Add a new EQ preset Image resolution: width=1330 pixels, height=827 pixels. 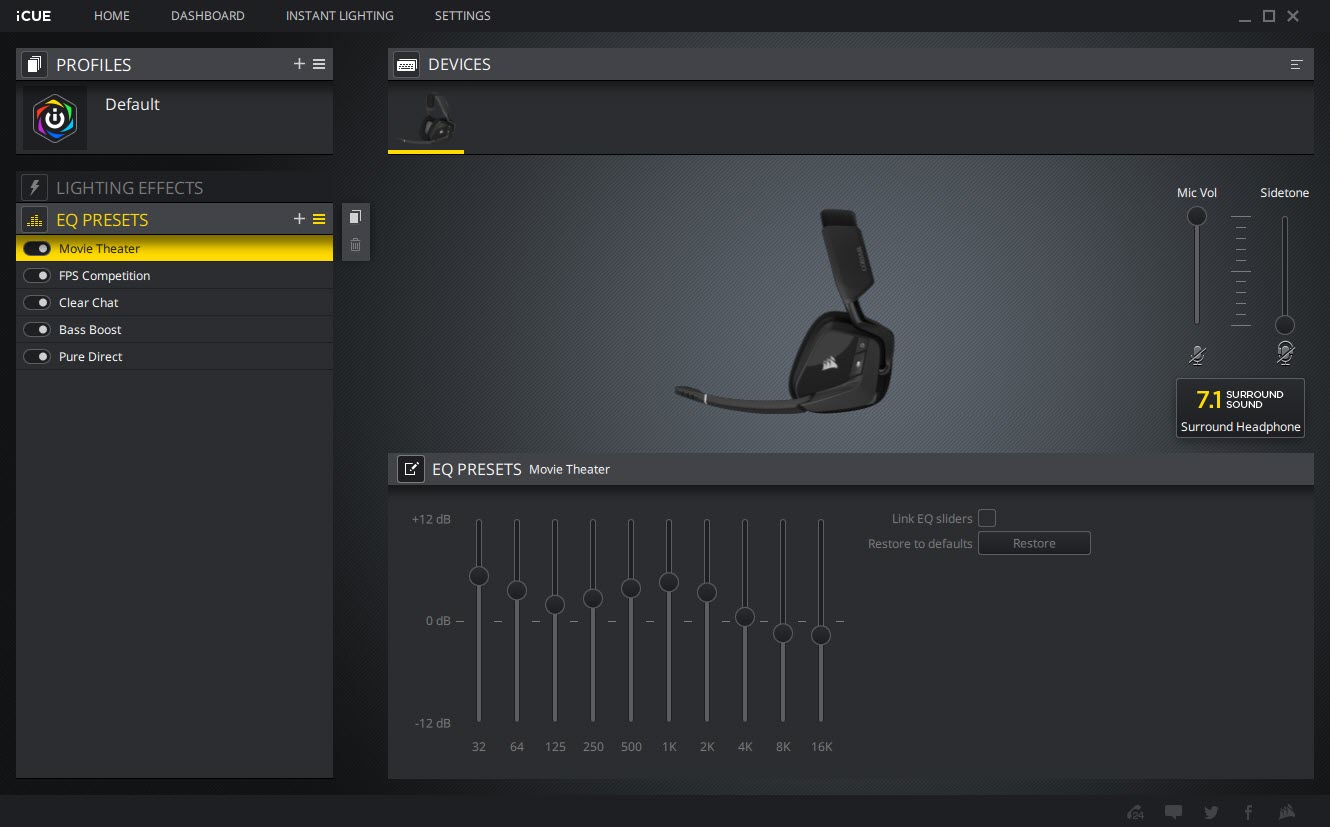[x=299, y=219]
